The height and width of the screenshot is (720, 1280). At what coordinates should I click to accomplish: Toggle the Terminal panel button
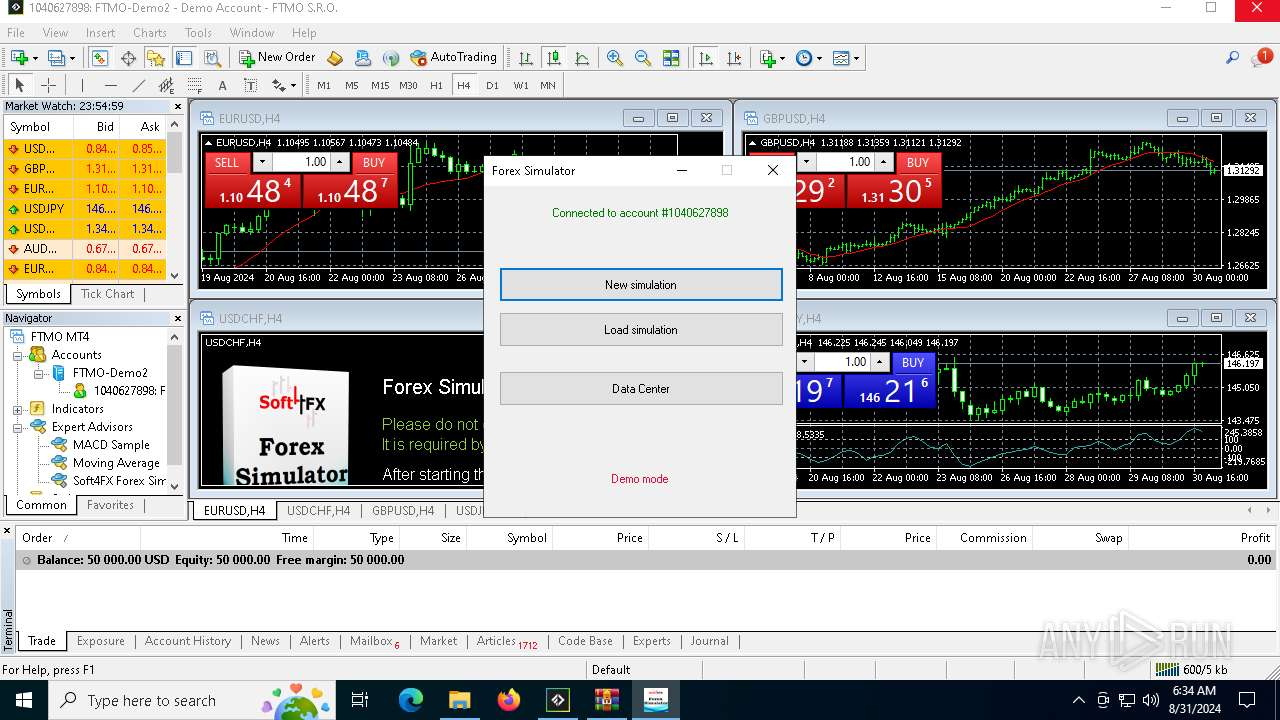(184, 58)
